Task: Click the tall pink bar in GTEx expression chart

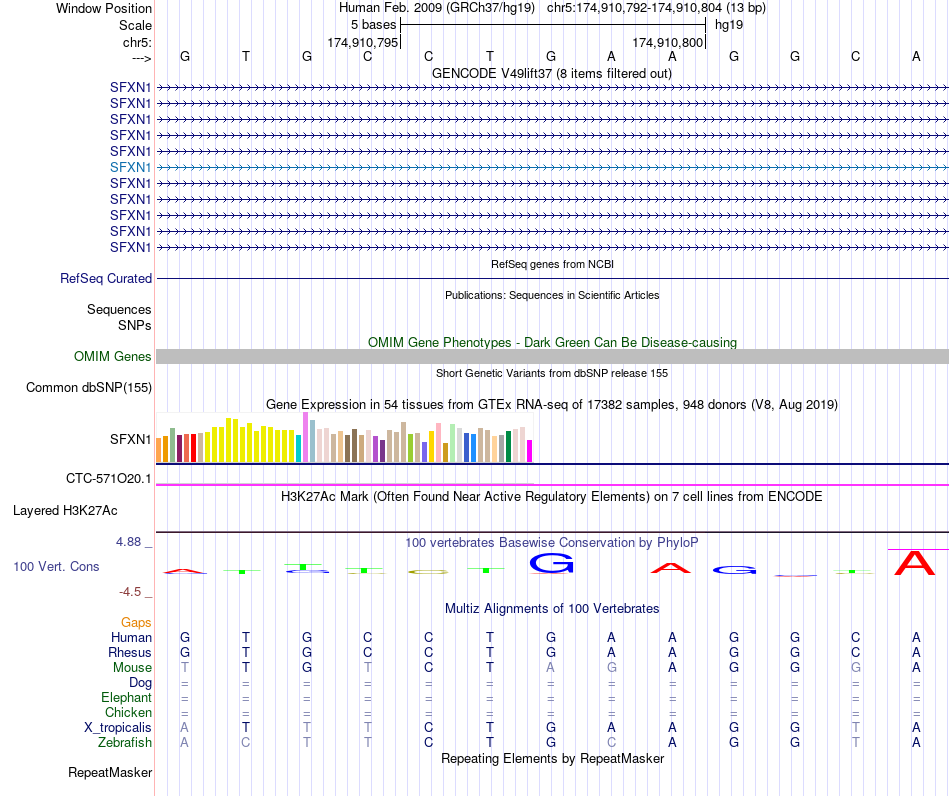Action: (x=305, y=437)
